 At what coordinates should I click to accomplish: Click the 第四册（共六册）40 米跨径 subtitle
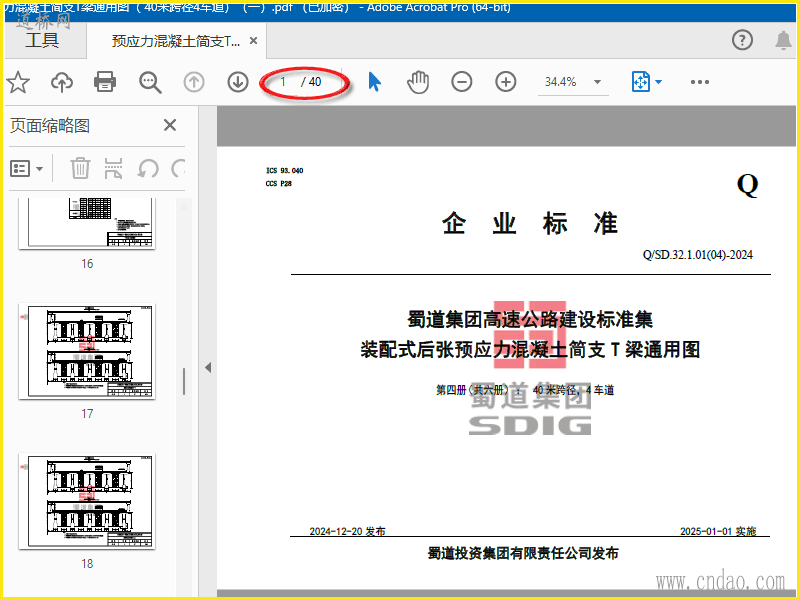click(x=524, y=390)
